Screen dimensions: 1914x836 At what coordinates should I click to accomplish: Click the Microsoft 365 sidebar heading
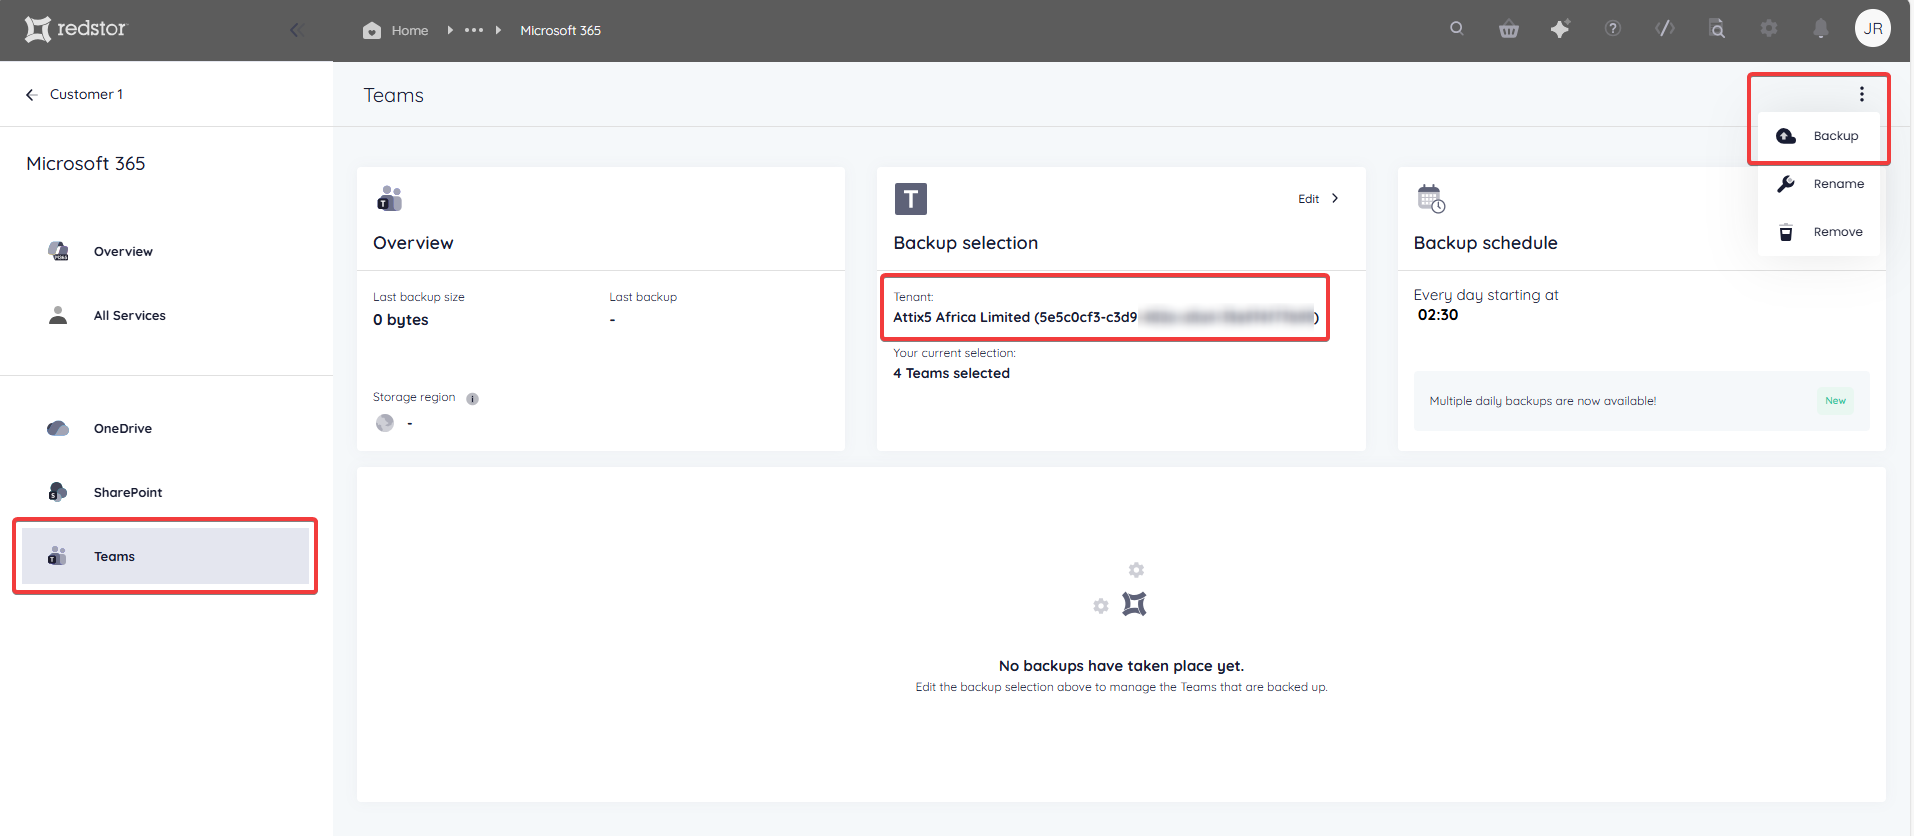[86, 163]
